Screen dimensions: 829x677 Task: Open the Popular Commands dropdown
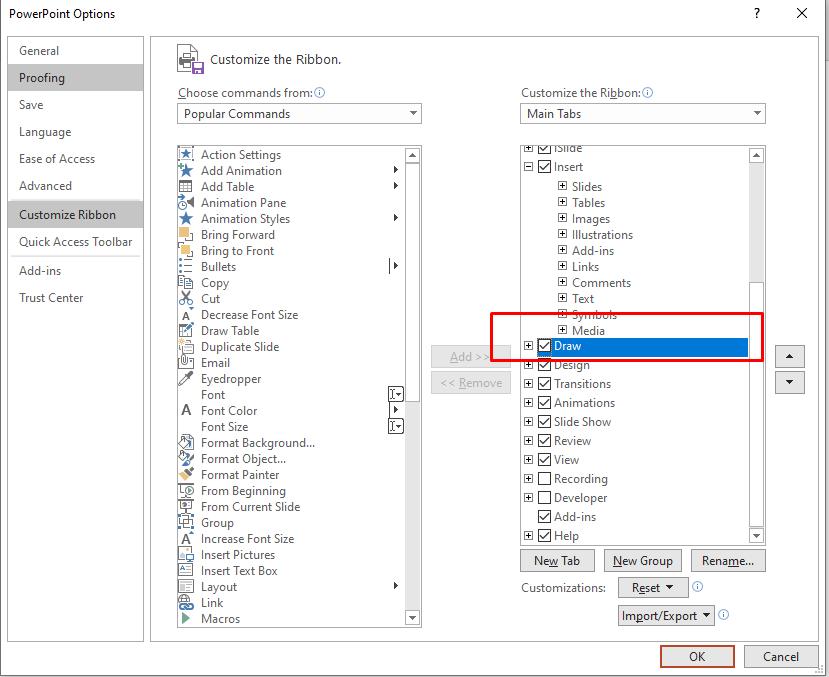click(x=299, y=114)
